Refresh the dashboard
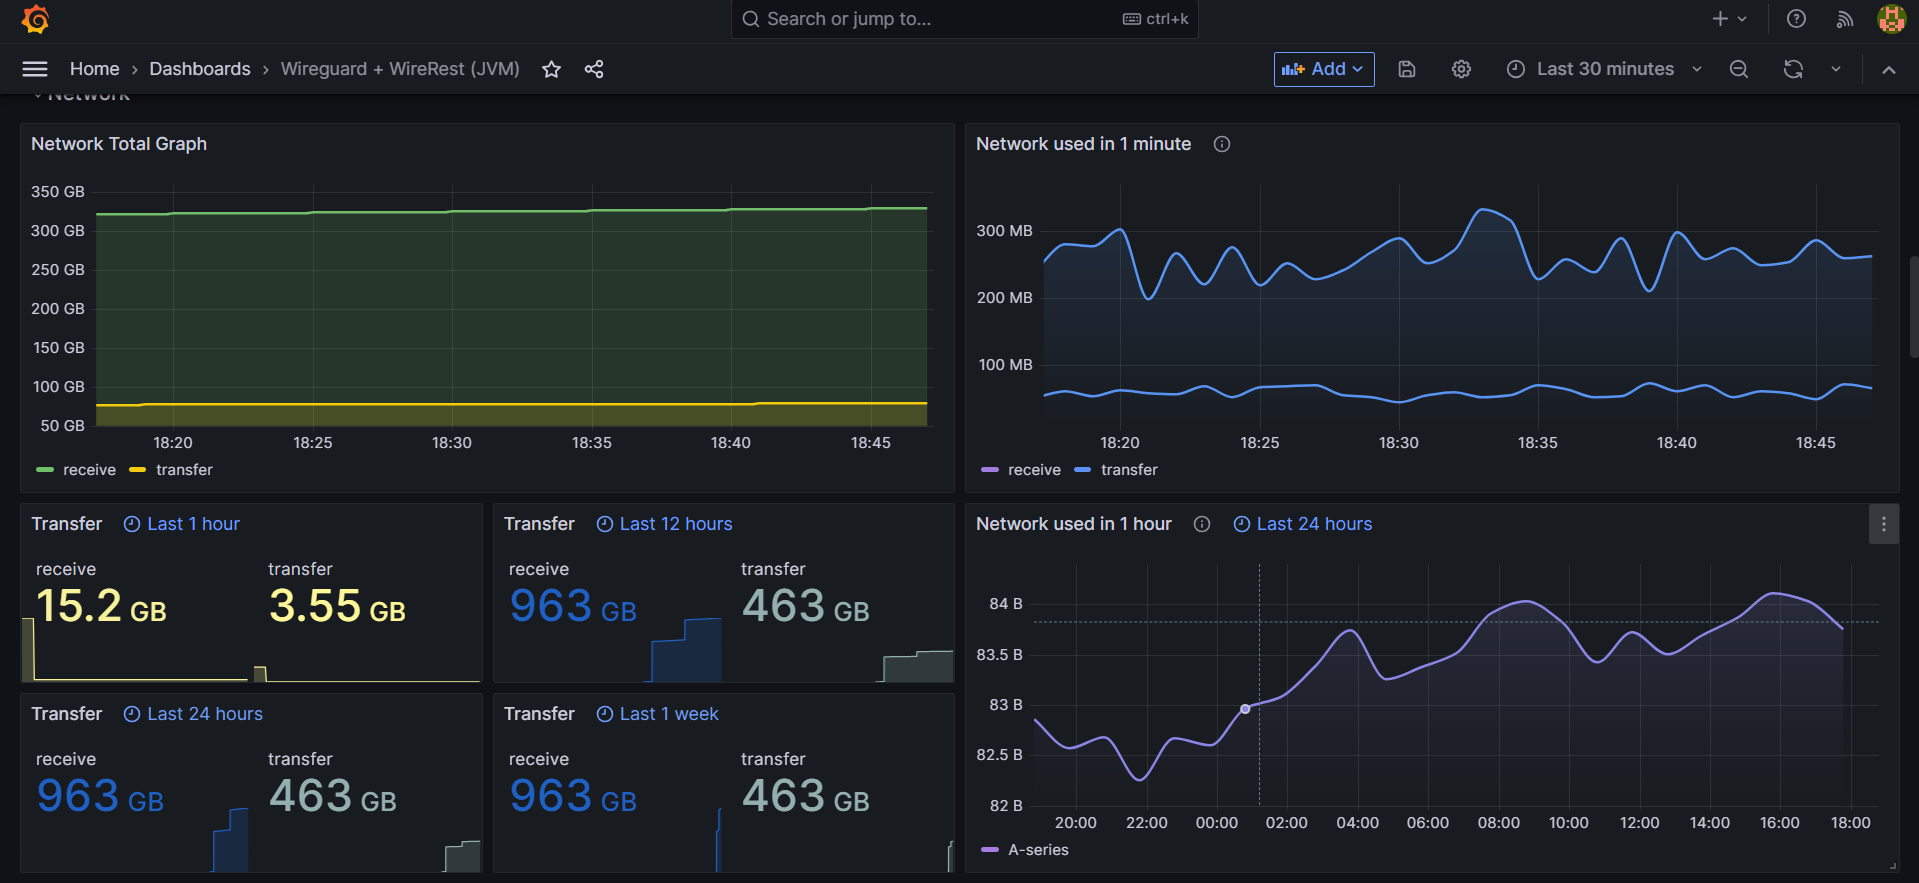The width and height of the screenshot is (1919, 883). point(1793,69)
